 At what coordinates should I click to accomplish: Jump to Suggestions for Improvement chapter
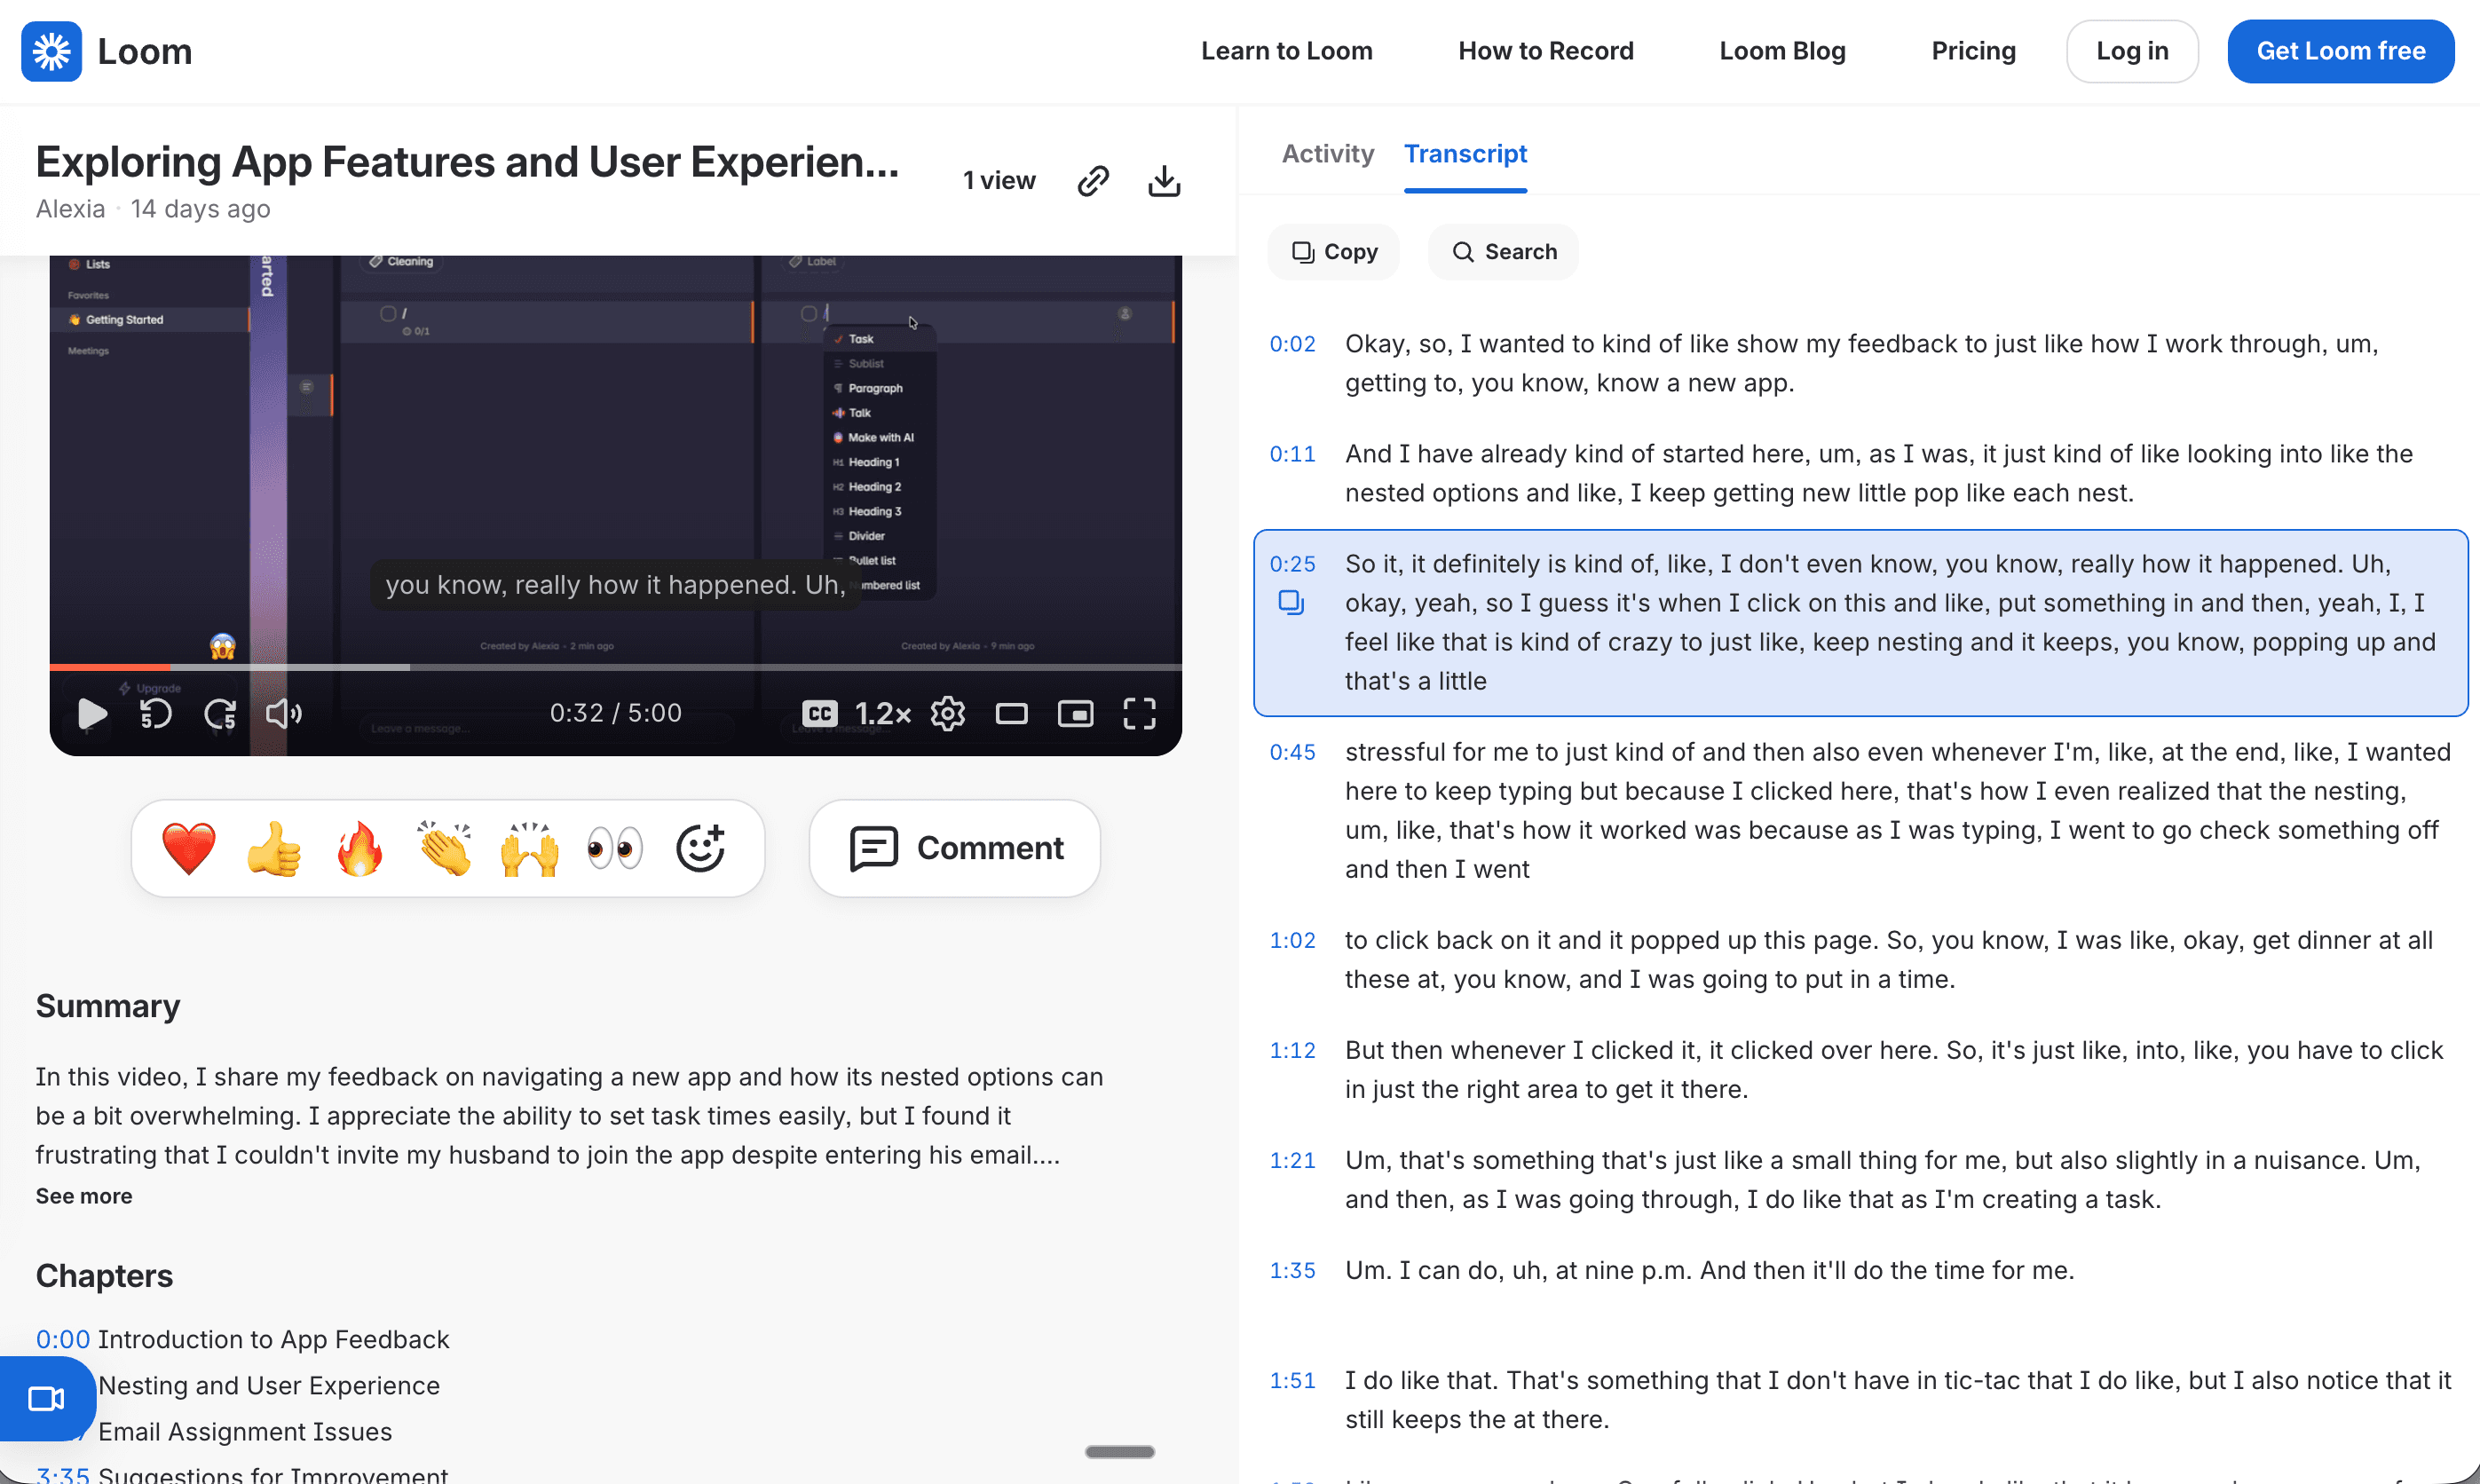(x=242, y=1475)
